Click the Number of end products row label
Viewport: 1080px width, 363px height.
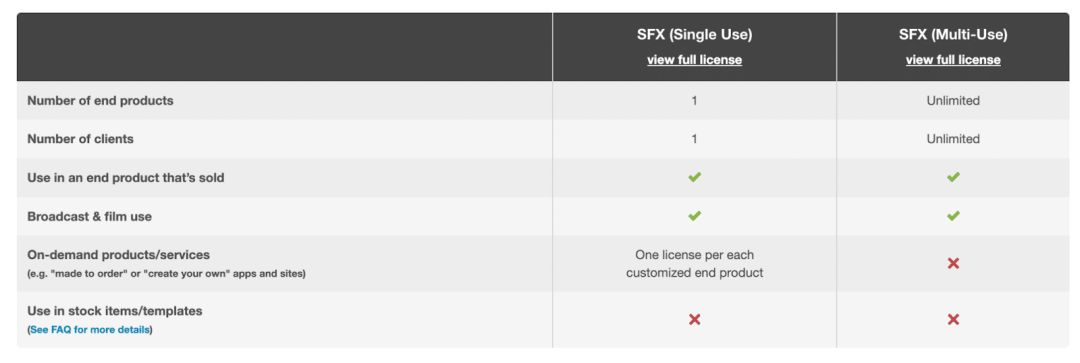tap(101, 101)
